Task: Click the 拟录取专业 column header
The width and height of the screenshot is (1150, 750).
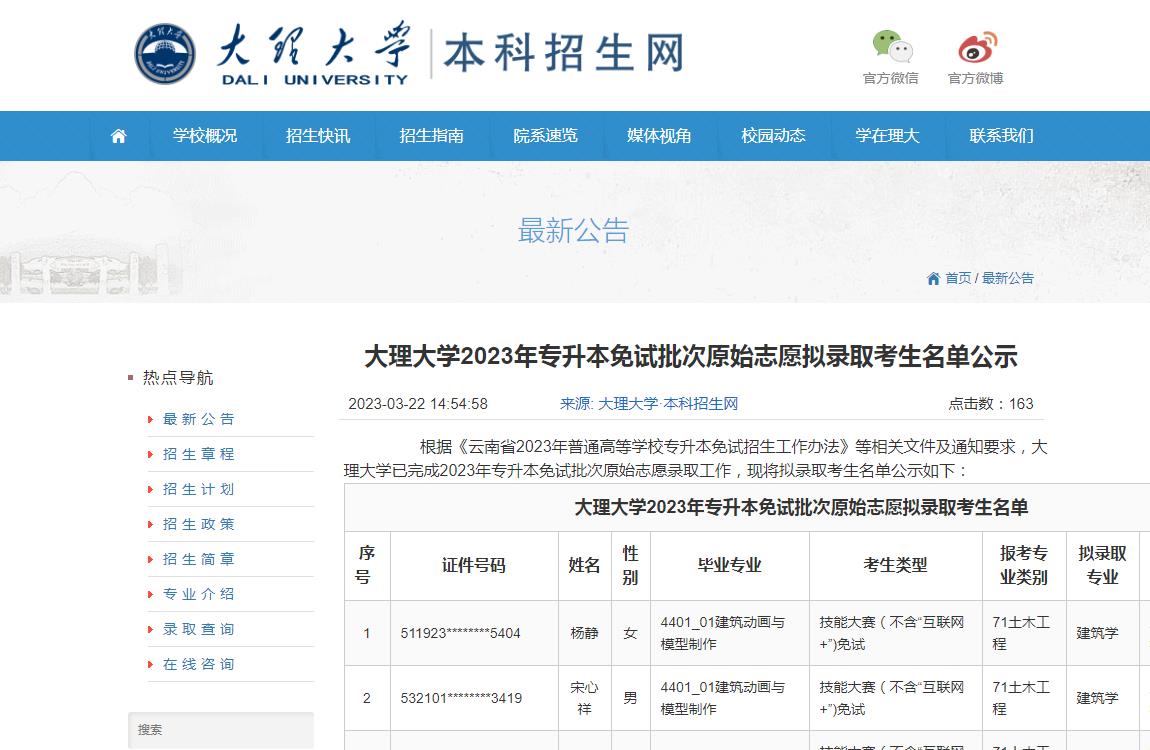Action: (x=1102, y=565)
